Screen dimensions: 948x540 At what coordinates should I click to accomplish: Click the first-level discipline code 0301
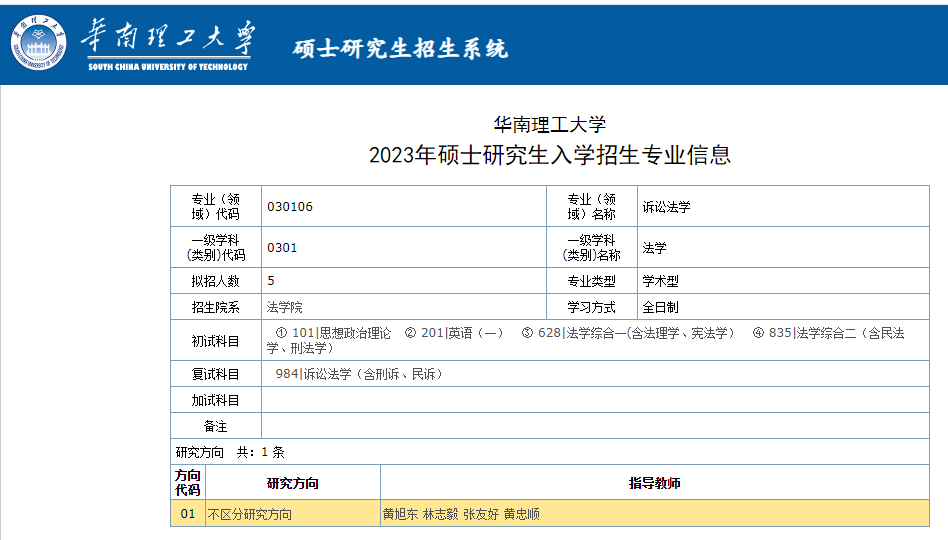pyautogui.click(x=282, y=248)
